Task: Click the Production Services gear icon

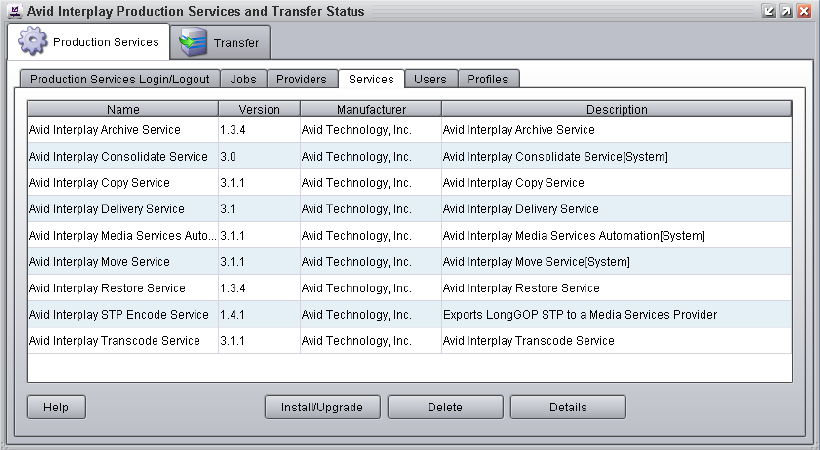Action: click(x=33, y=42)
